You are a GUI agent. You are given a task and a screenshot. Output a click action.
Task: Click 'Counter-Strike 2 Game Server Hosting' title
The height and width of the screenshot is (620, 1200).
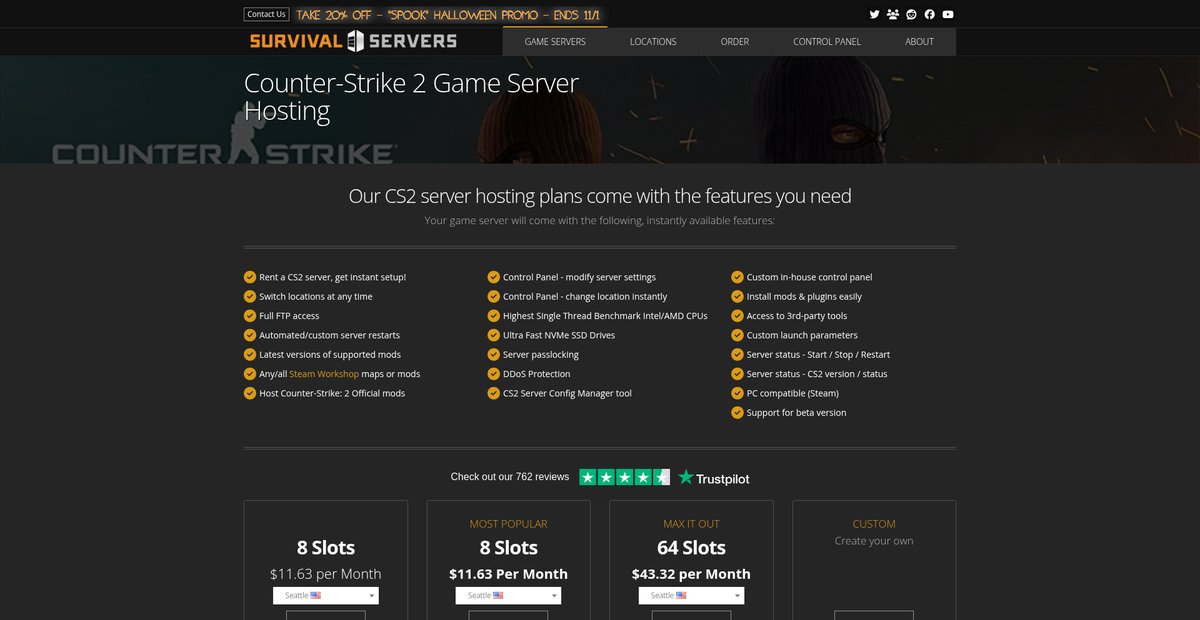(x=411, y=96)
